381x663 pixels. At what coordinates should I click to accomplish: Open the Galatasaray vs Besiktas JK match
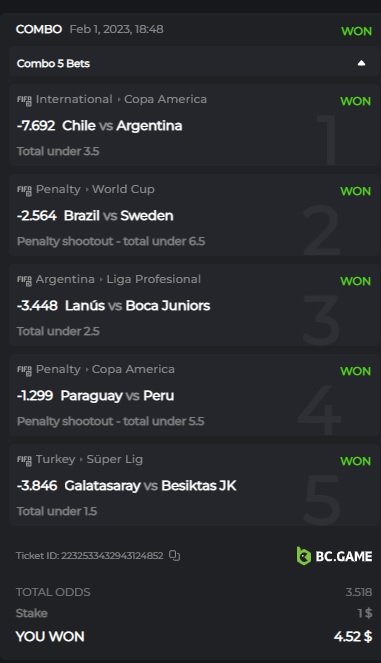point(150,486)
